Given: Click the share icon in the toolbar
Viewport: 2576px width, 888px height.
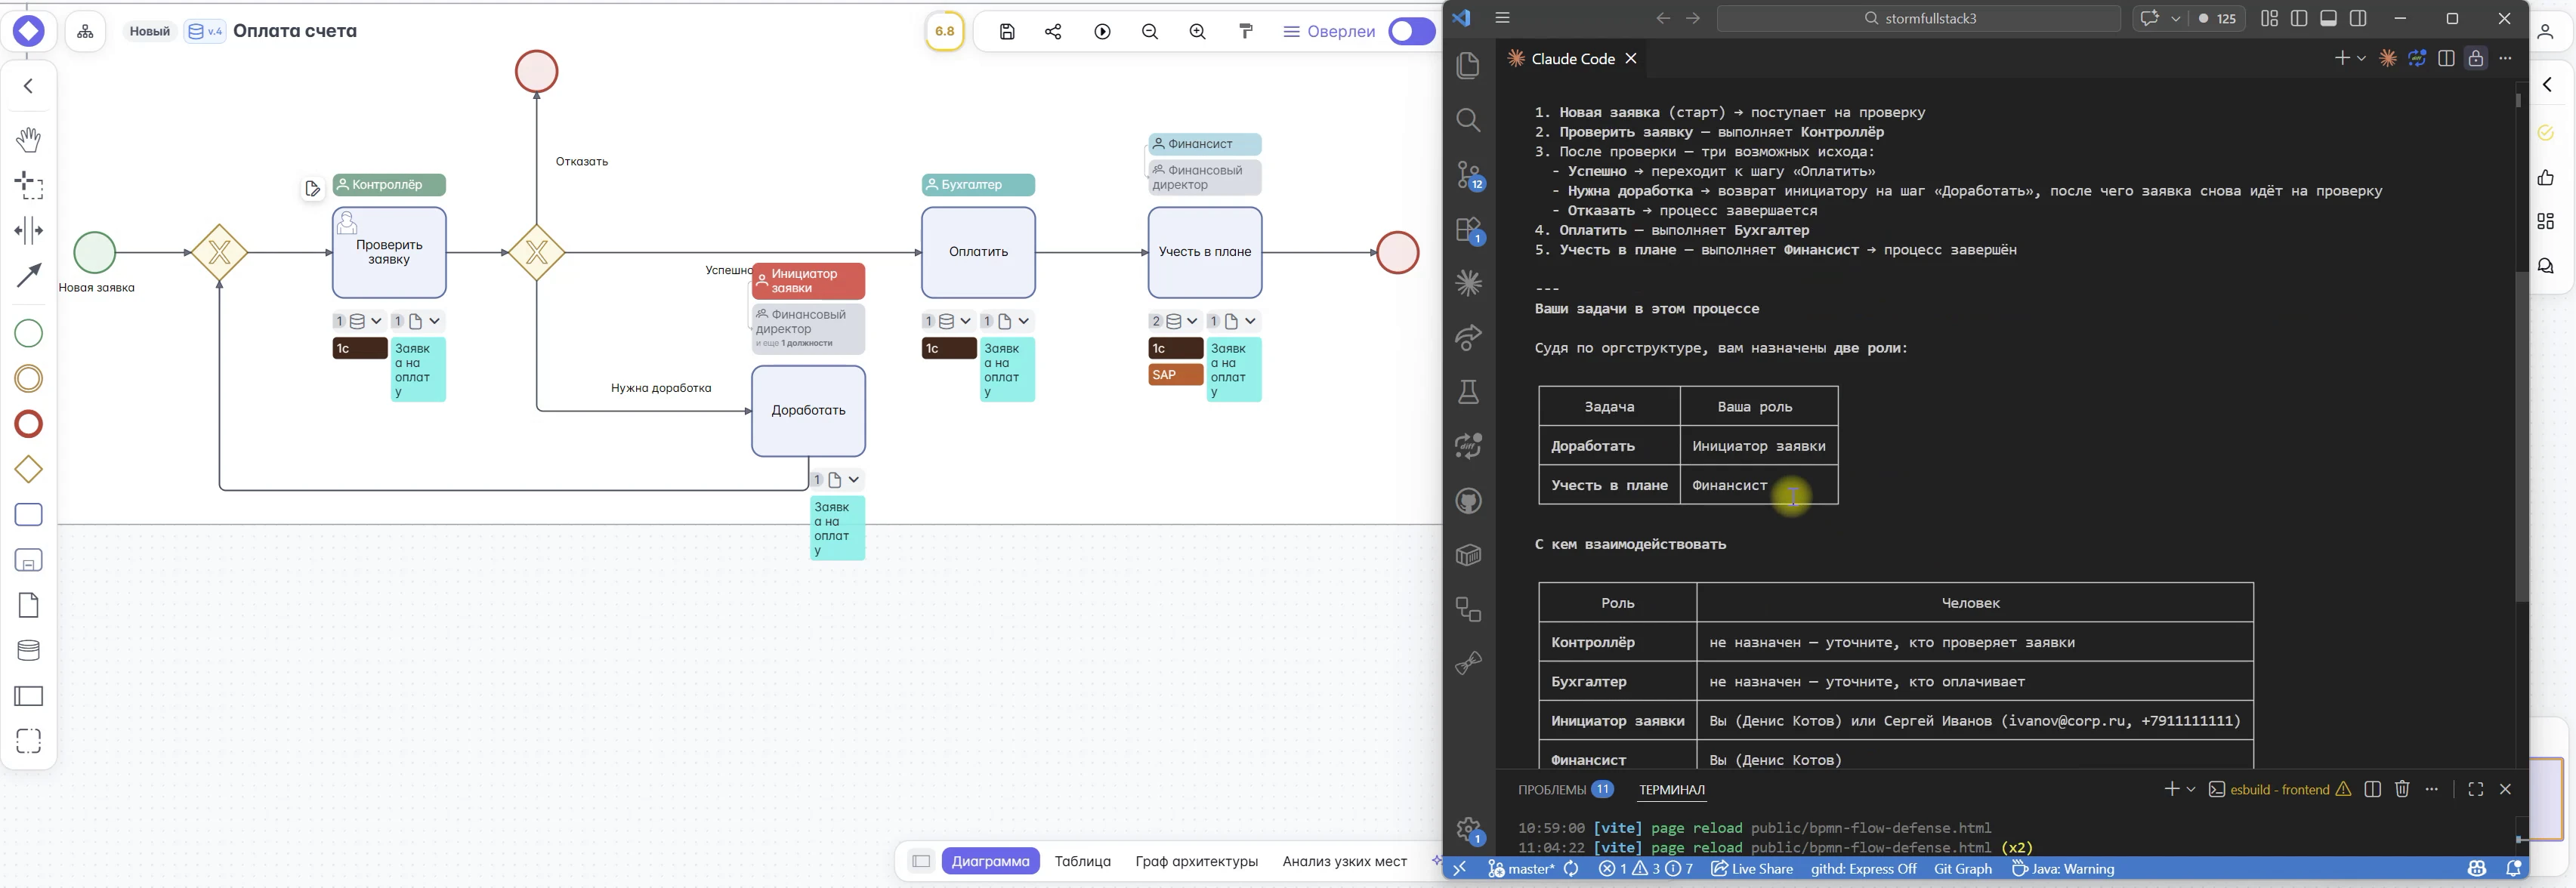Looking at the screenshot, I should click(1053, 32).
